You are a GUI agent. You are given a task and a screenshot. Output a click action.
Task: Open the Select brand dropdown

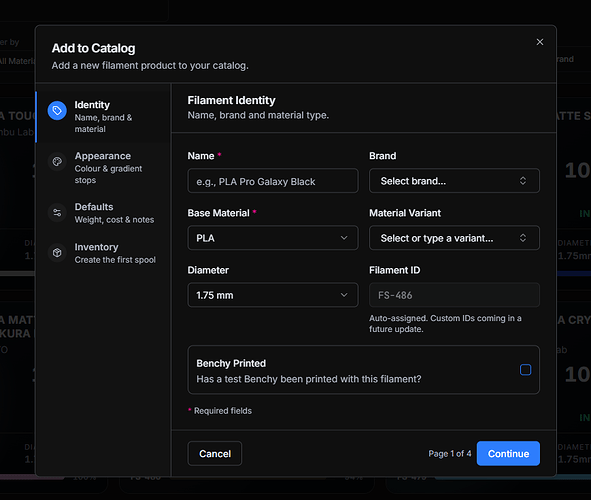click(x=454, y=181)
